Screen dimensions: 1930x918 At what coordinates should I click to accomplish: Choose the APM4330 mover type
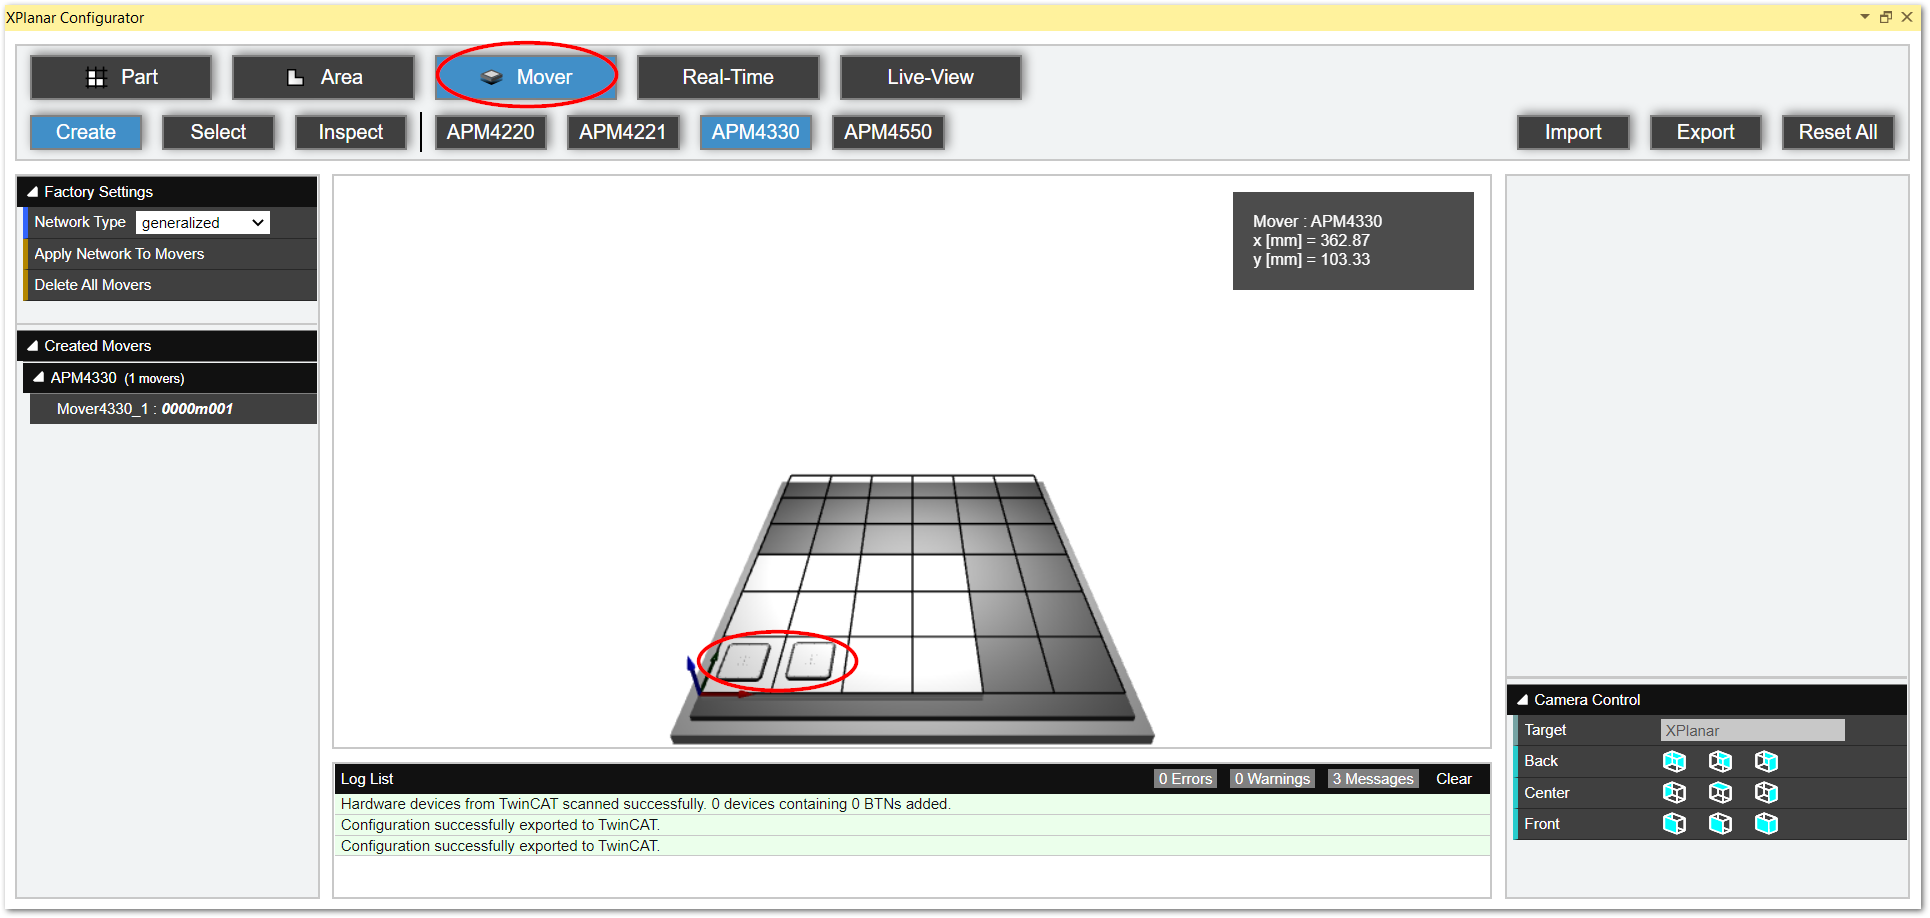coord(756,132)
